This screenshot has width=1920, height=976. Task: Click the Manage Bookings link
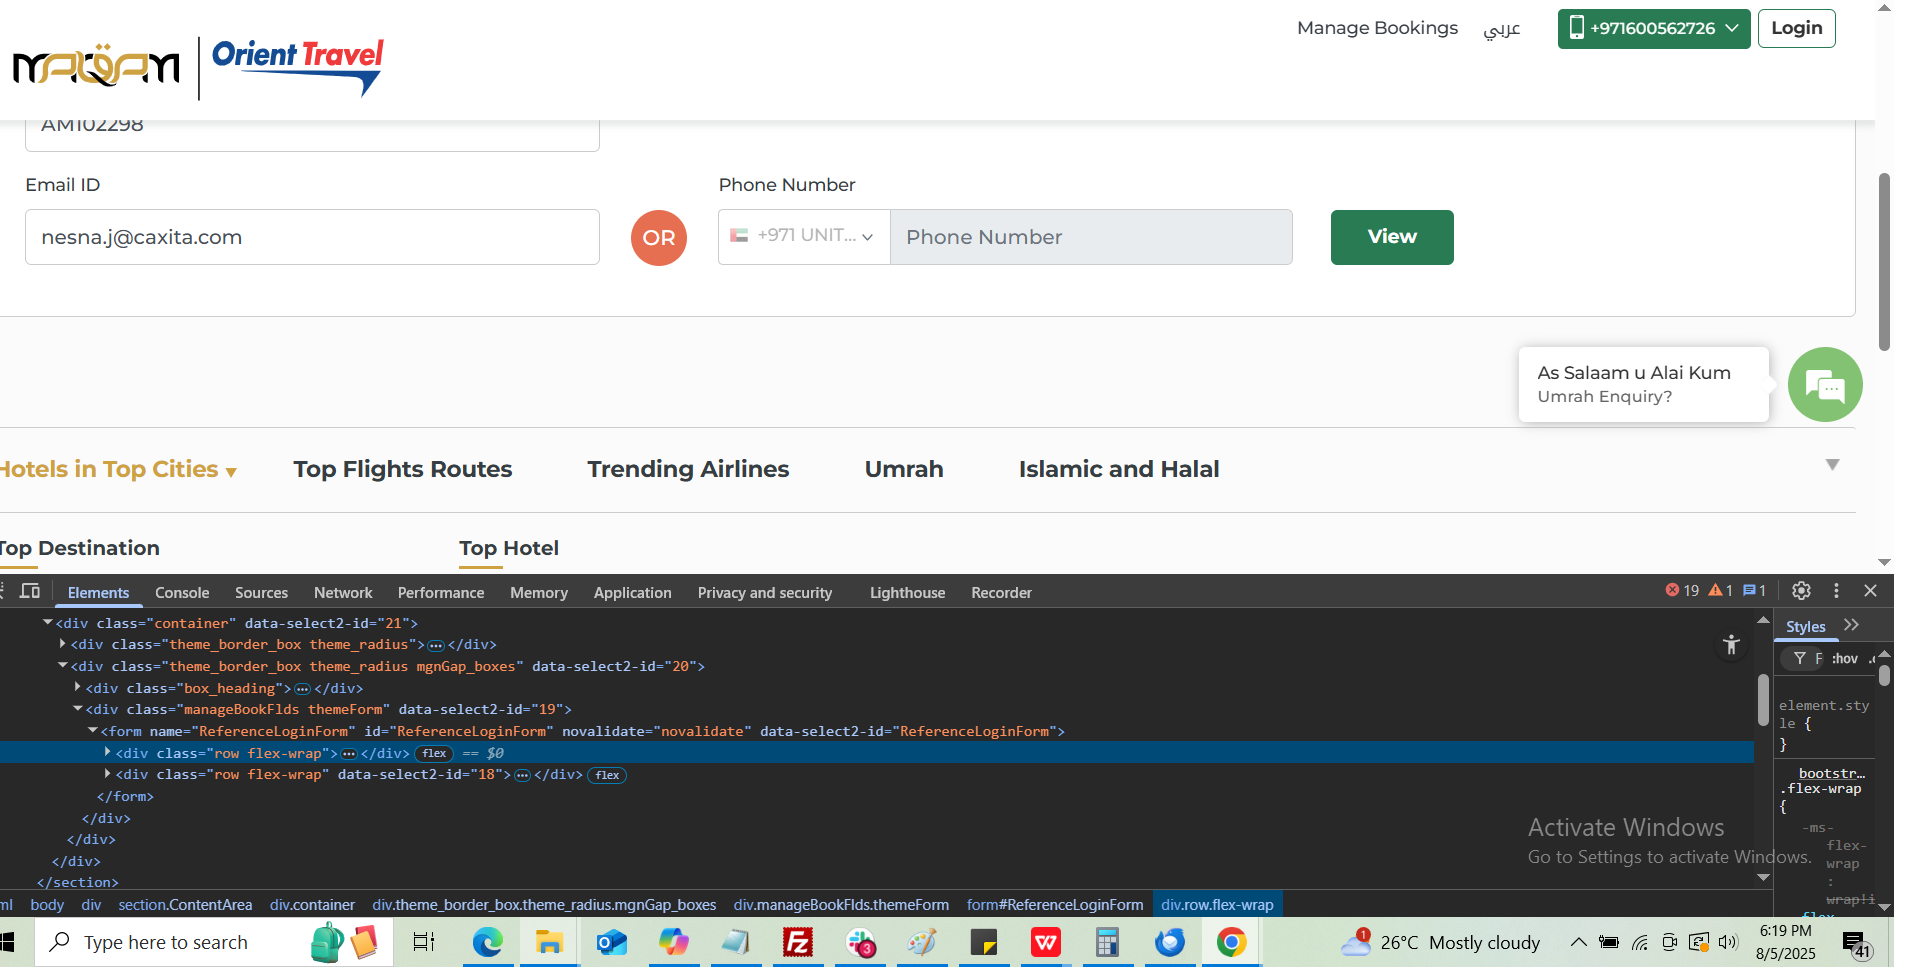1376,28
